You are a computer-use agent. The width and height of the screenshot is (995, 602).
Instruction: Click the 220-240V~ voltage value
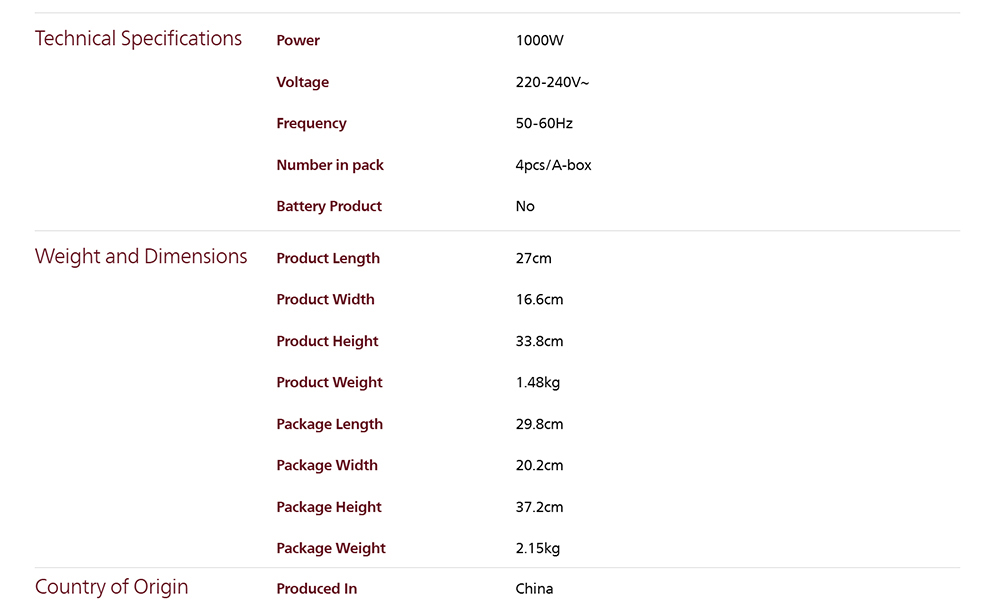pyautogui.click(x=552, y=82)
